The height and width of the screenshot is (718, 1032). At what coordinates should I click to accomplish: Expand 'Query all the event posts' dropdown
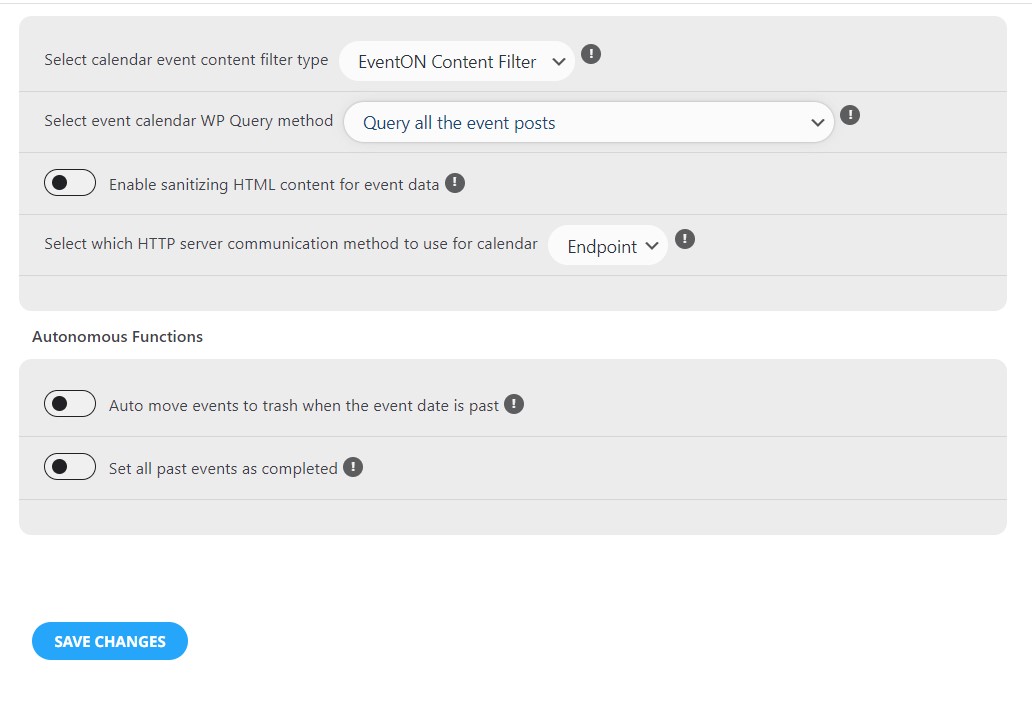pyautogui.click(x=588, y=122)
